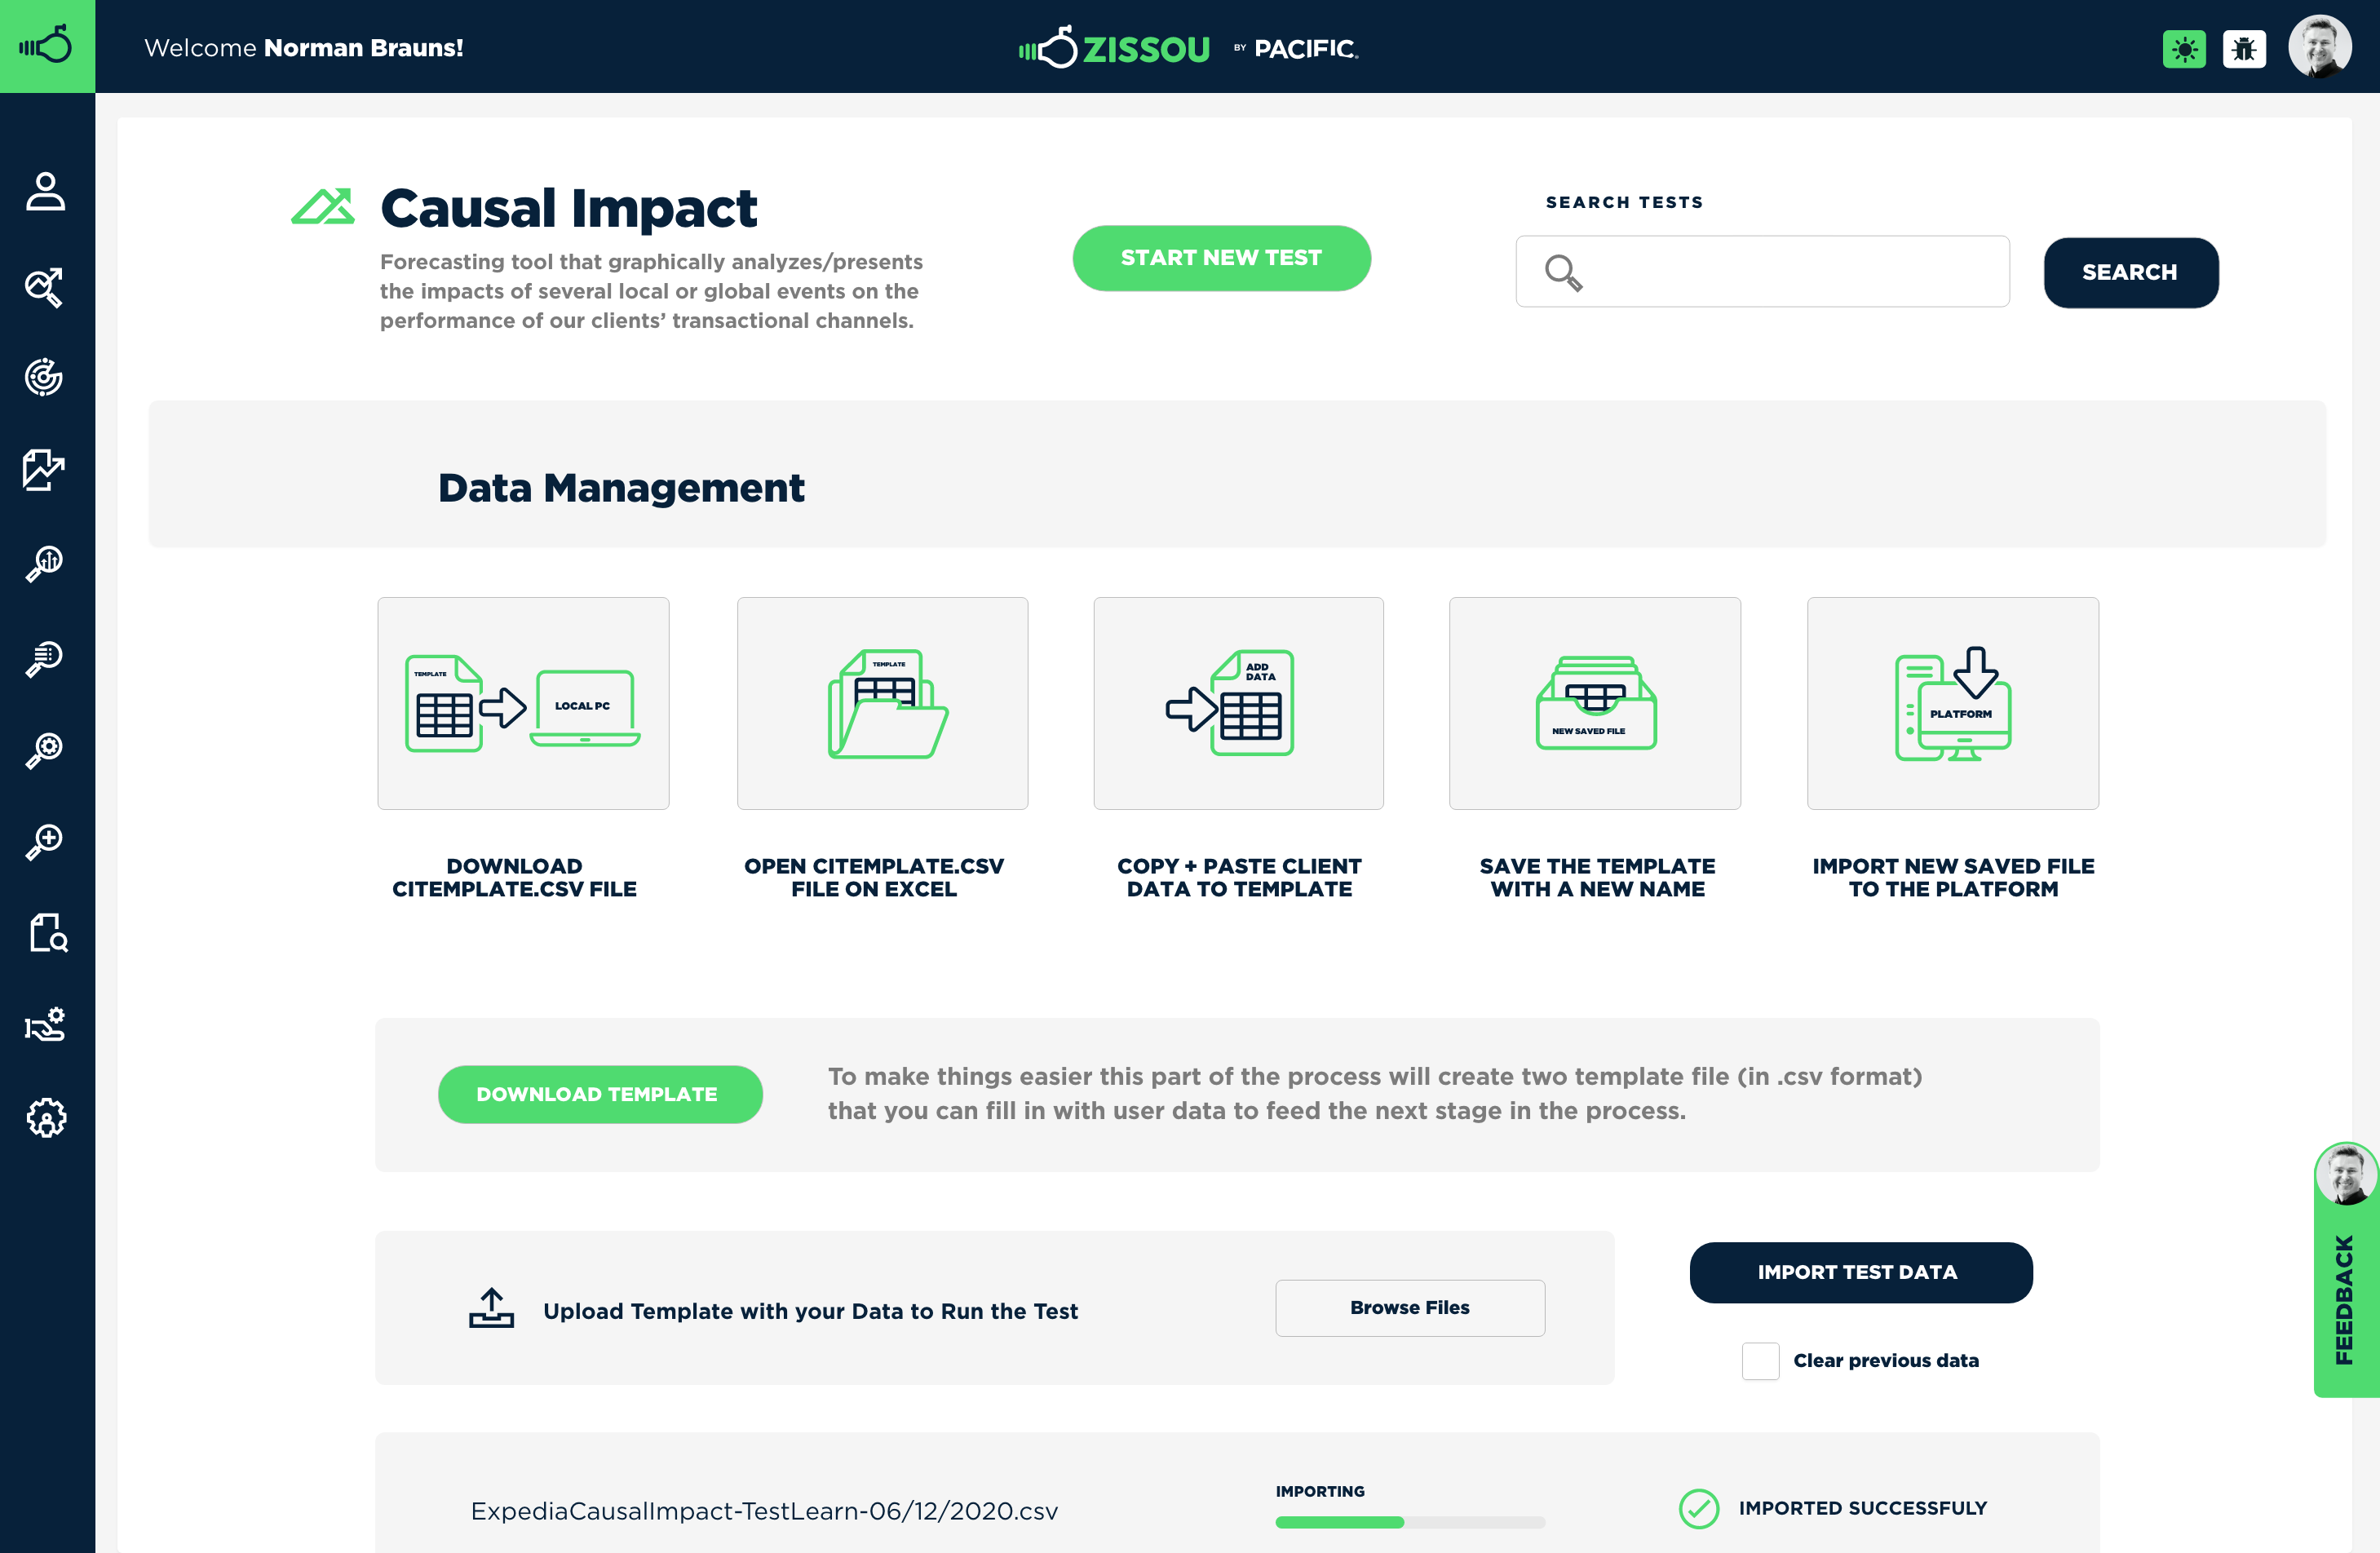Click the user profile sidebar icon
The image size is (2380, 1553).
(x=45, y=191)
